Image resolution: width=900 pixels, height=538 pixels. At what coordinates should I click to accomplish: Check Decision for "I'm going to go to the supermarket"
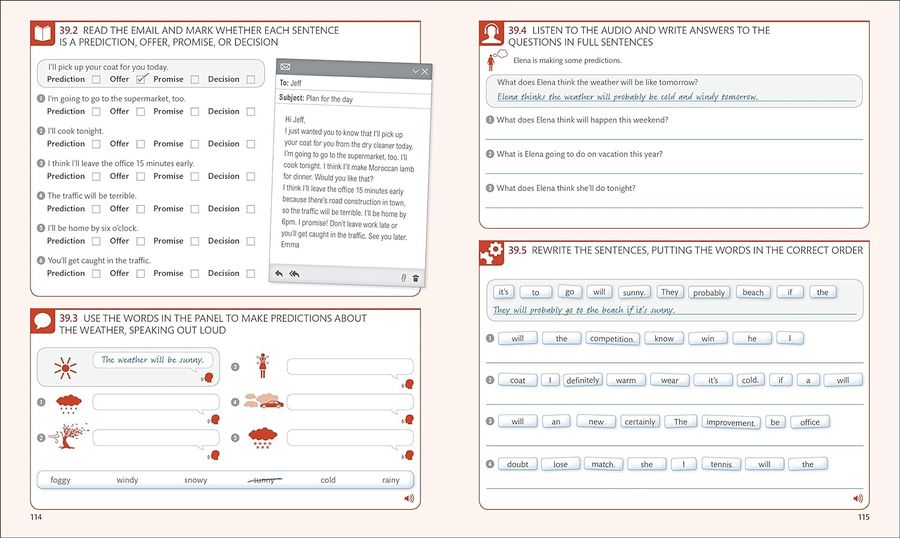pyautogui.click(x=251, y=111)
